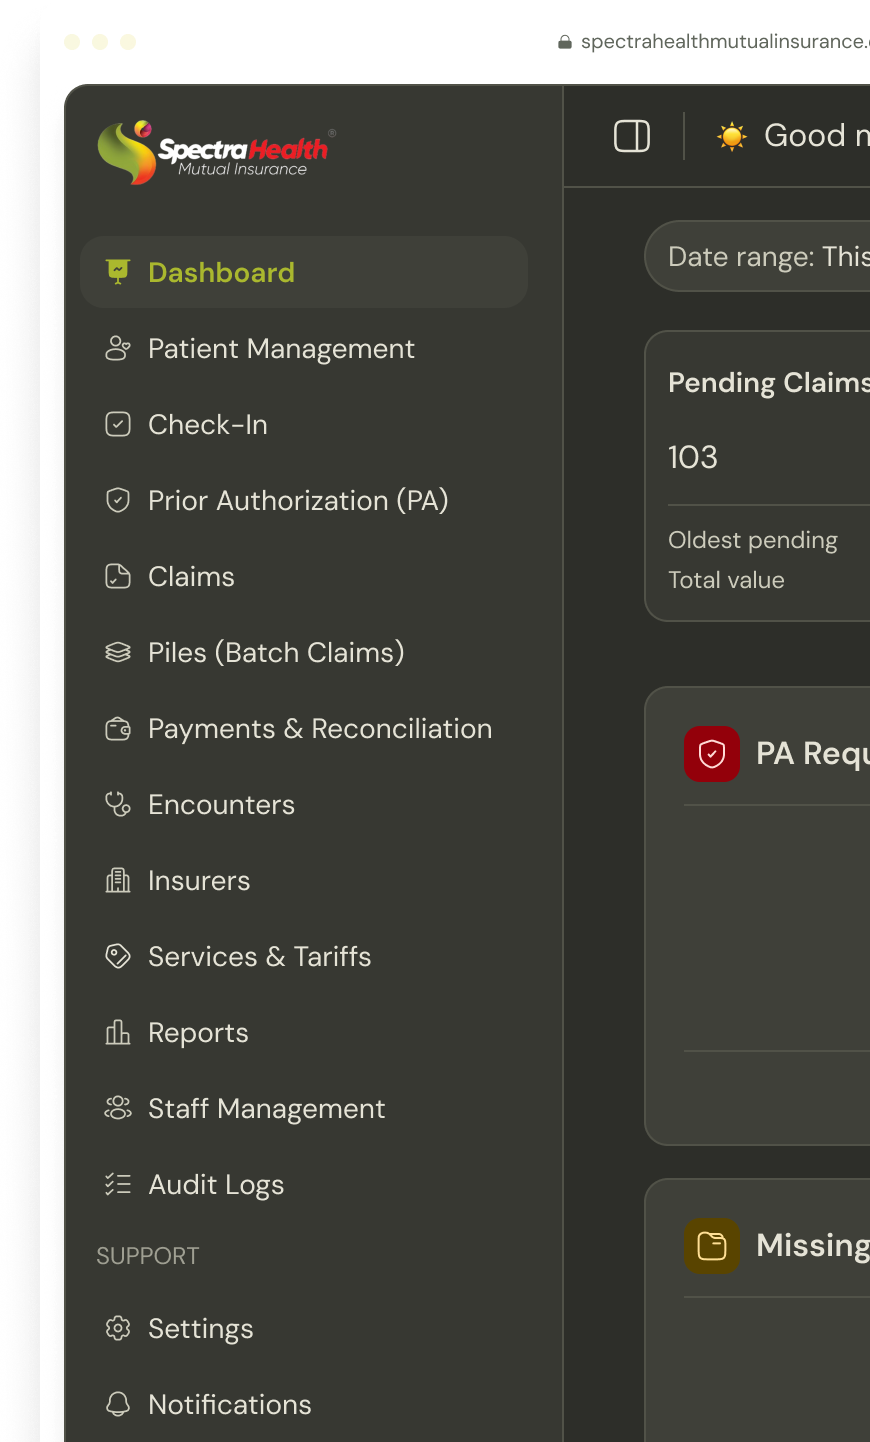Open the Settings gear icon

118,1329
